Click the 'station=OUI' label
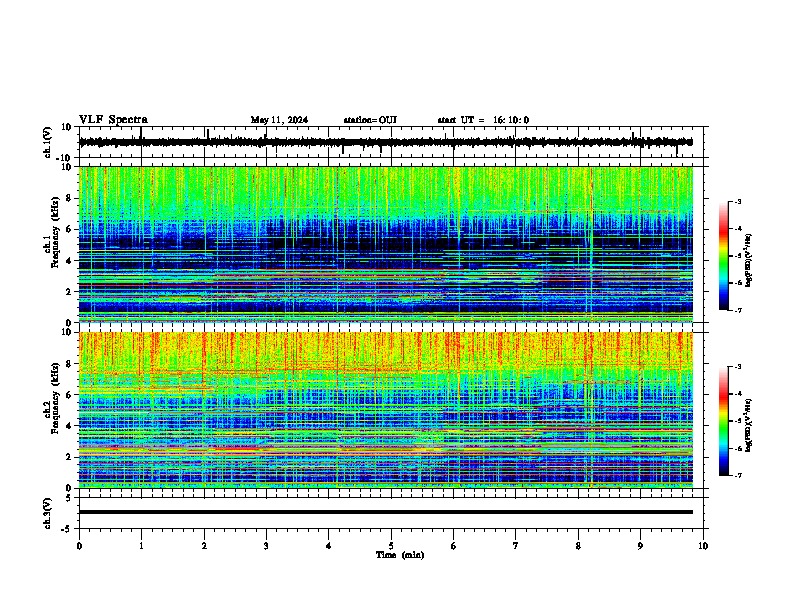This screenshot has height=612, width=792. 370,120
